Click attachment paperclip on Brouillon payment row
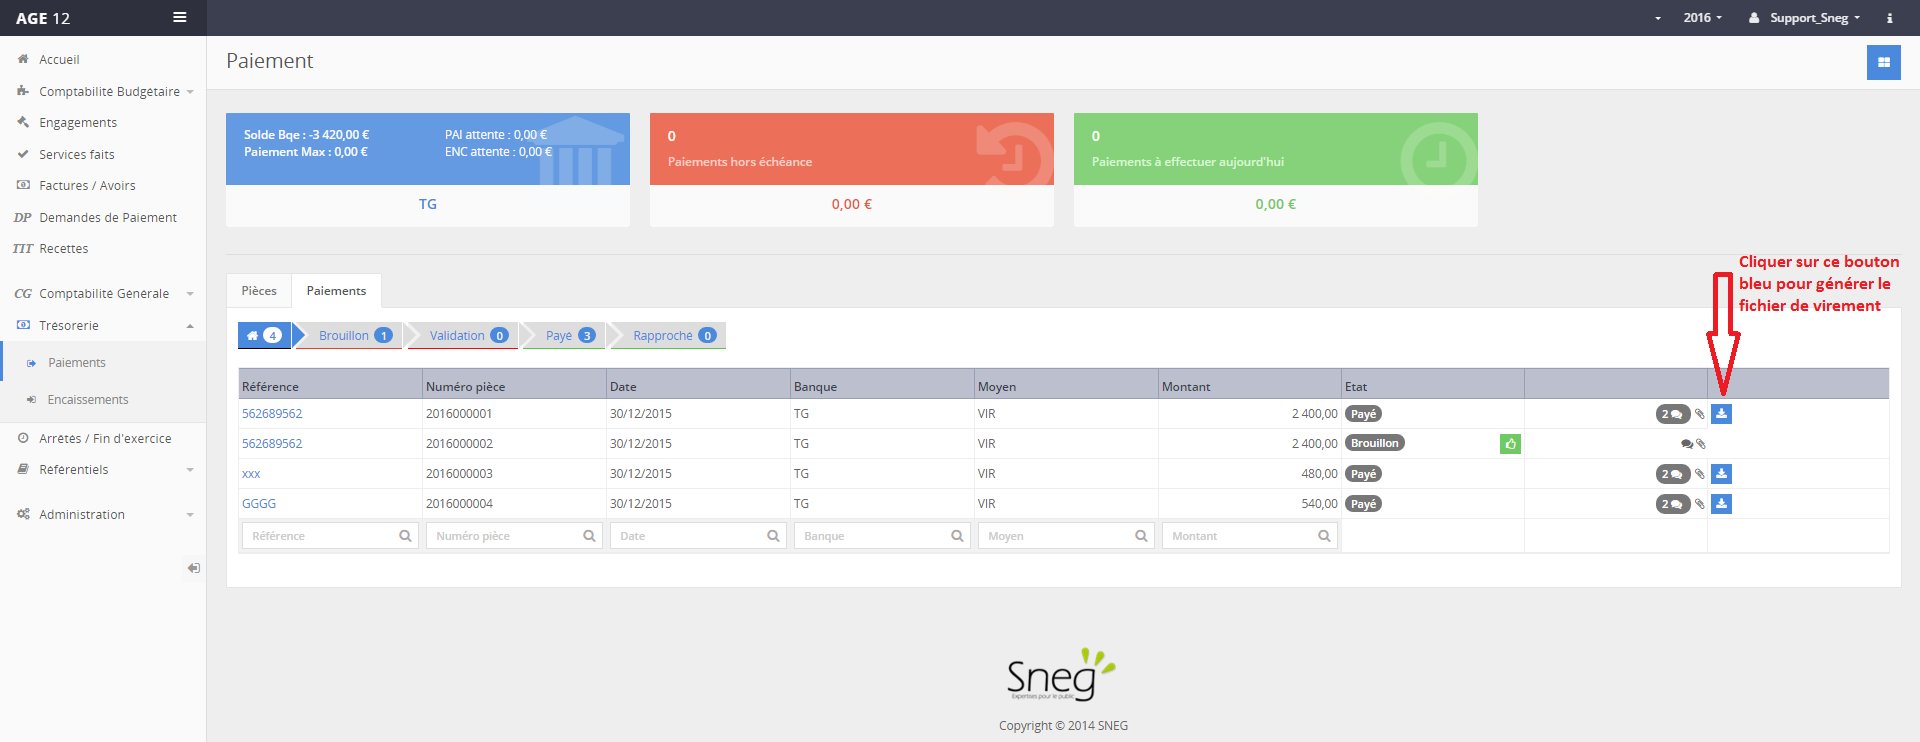1920x742 pixels. 1701,444
